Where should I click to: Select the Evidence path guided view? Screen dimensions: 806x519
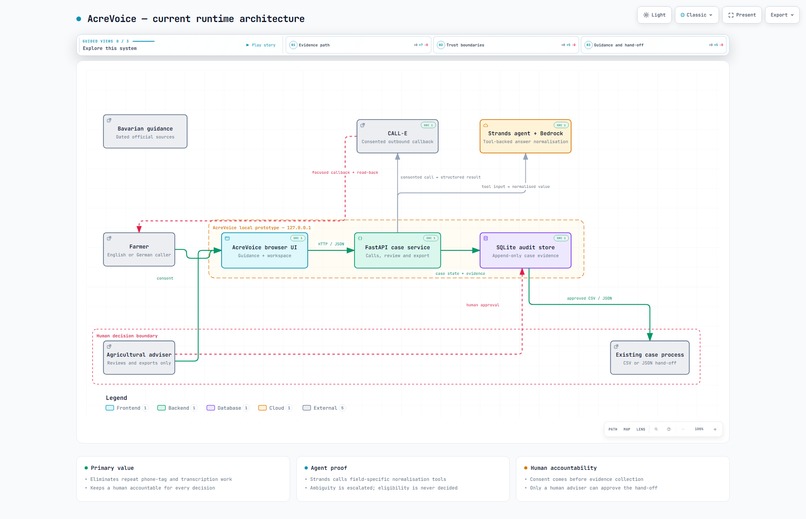358,45
